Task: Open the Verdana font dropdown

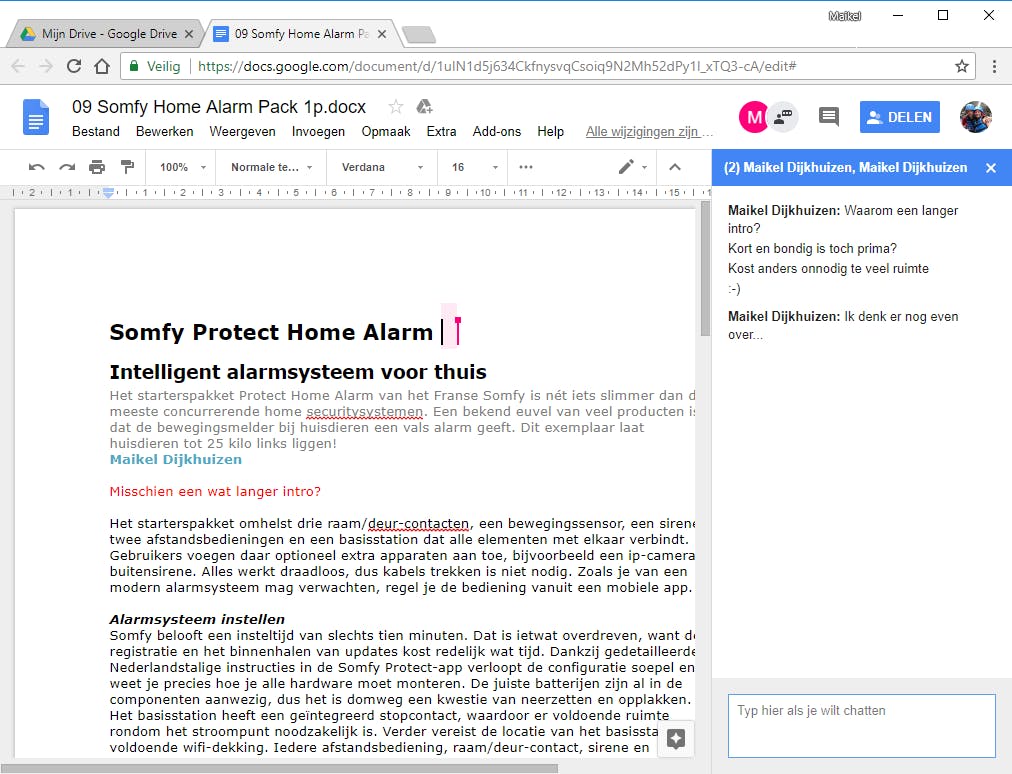Action: [382, 167]
